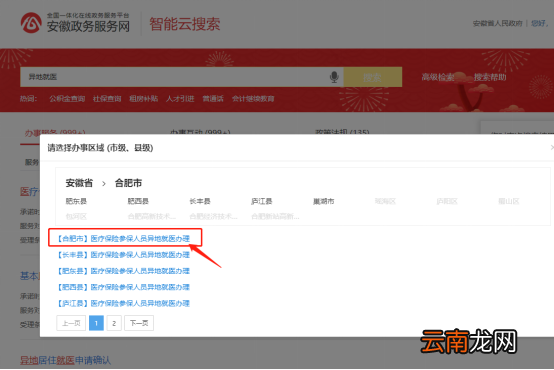The image size is (554, 370).
Task: Select hot word 人才引进
Action: 180,99
